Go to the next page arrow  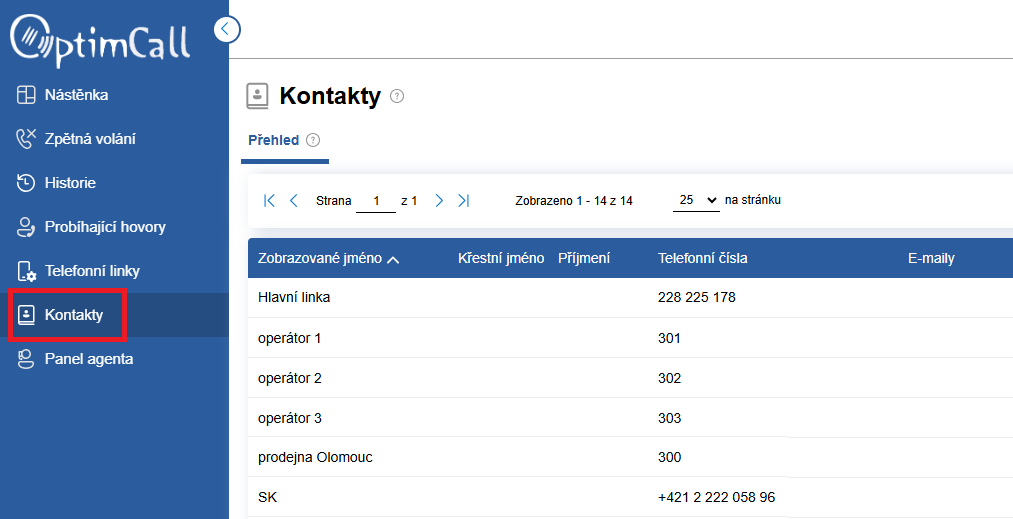(439, 201)
